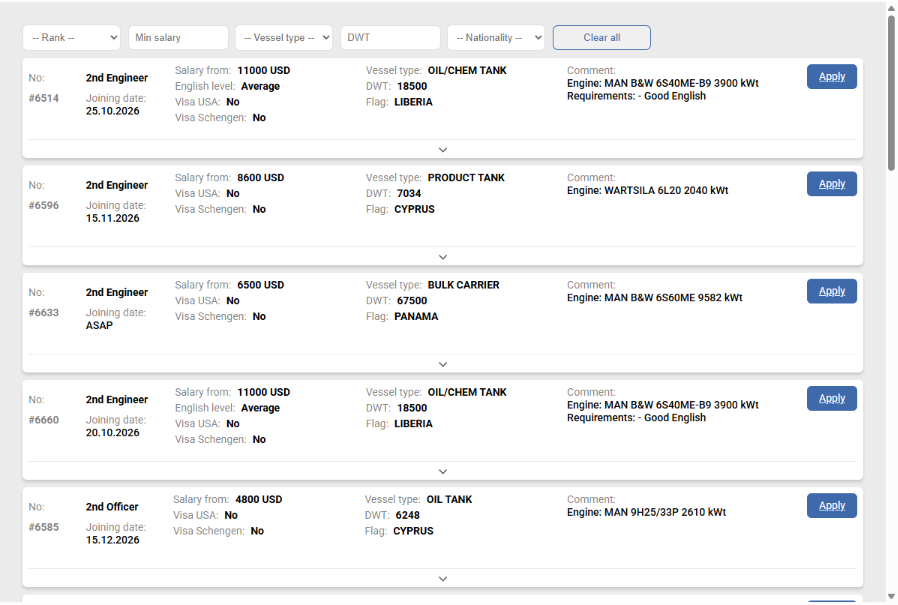Apply to vacancy #6660

click(832, 398)
